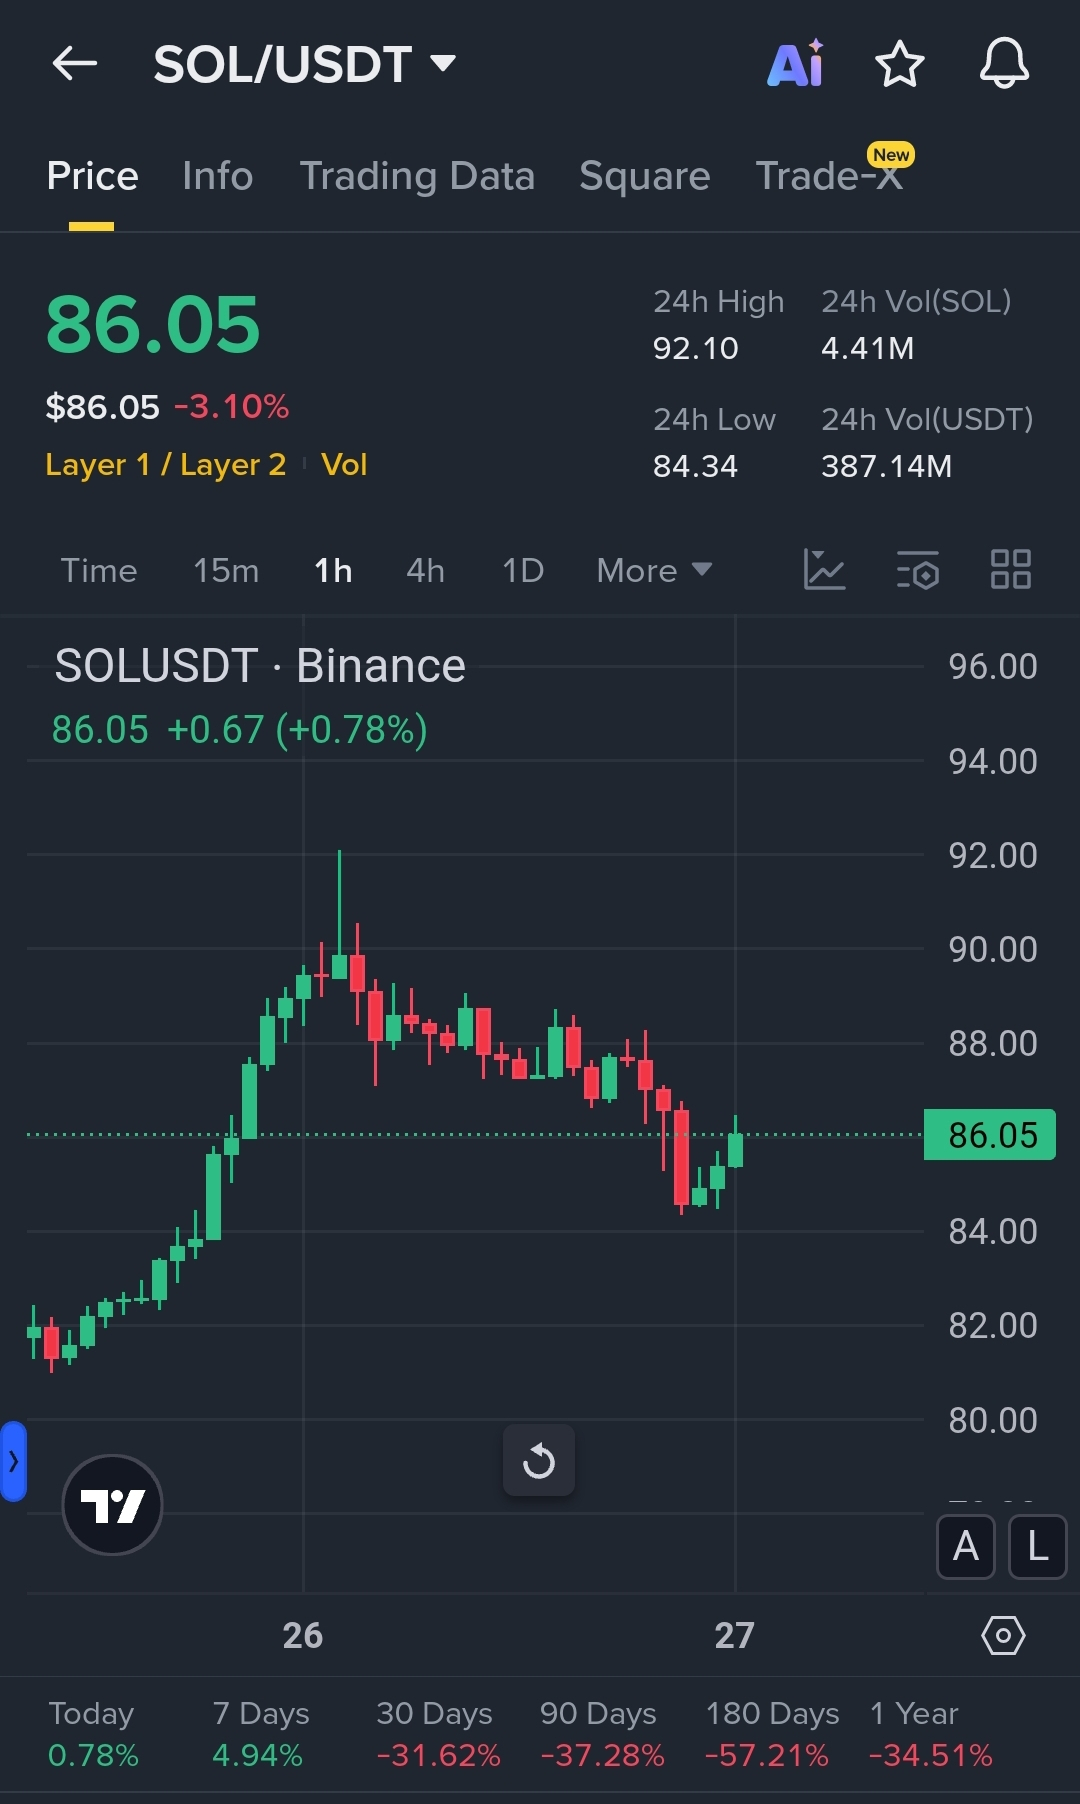Open the Trade-X tab

(830, 176)
